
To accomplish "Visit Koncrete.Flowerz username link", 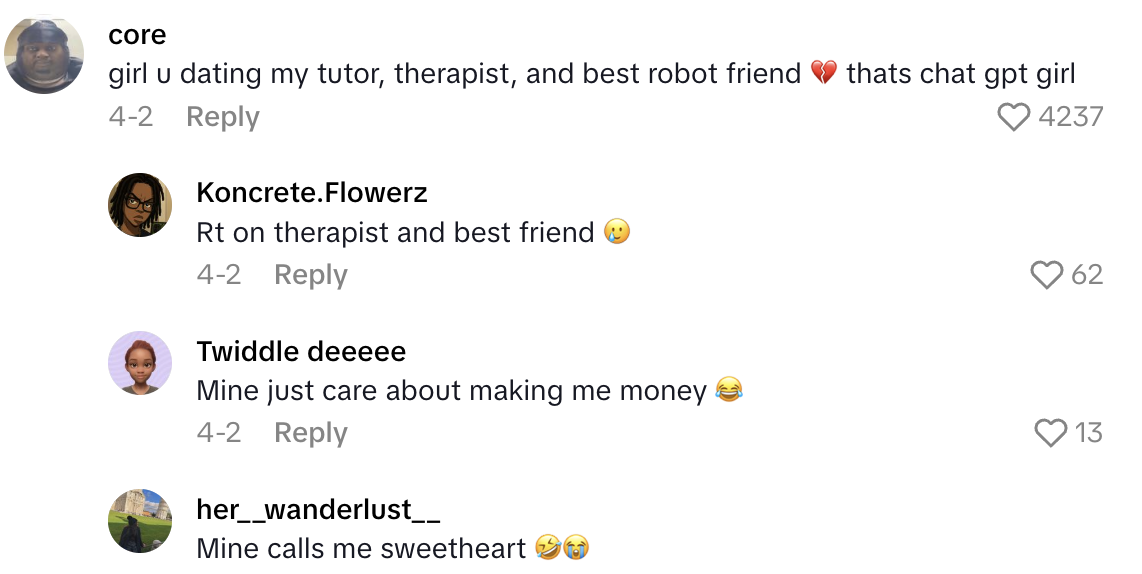I will (312, 193).
